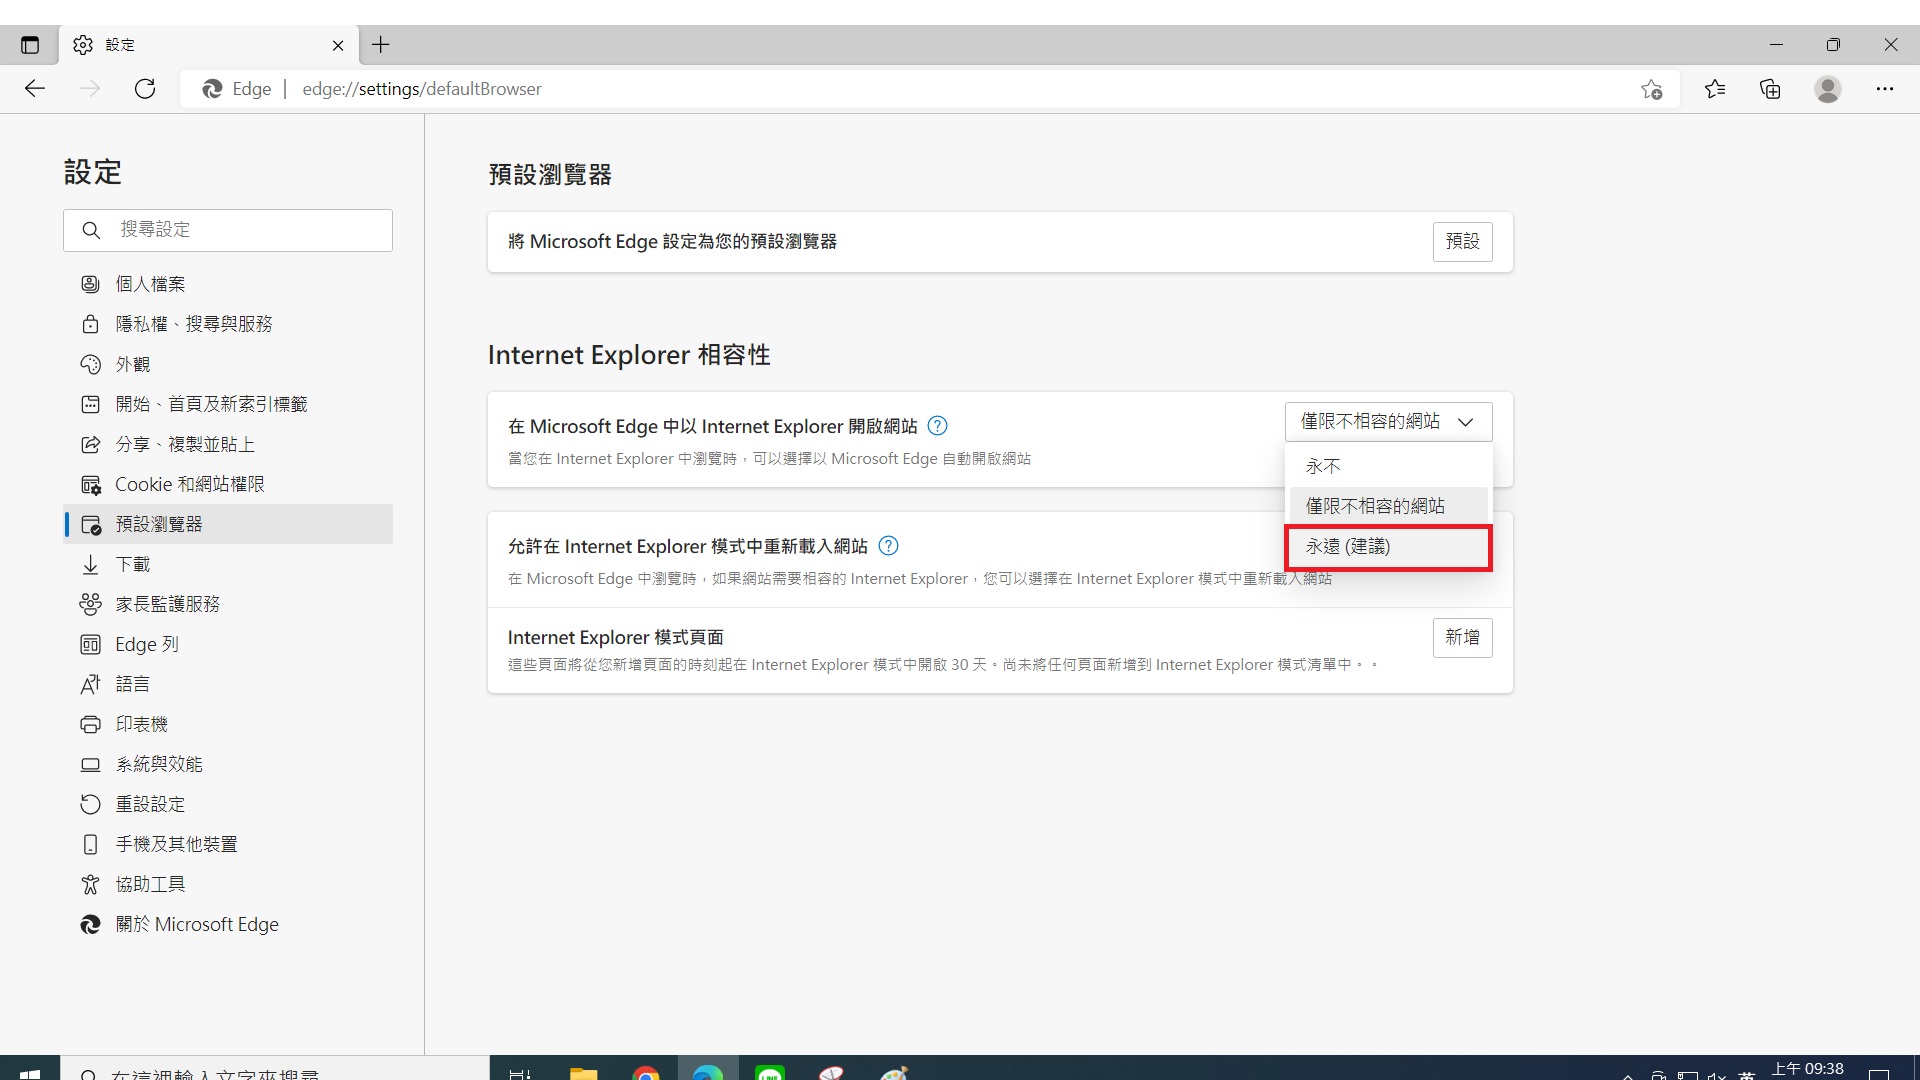Click the download arrow icon for 下載

[x=90, y=564]
